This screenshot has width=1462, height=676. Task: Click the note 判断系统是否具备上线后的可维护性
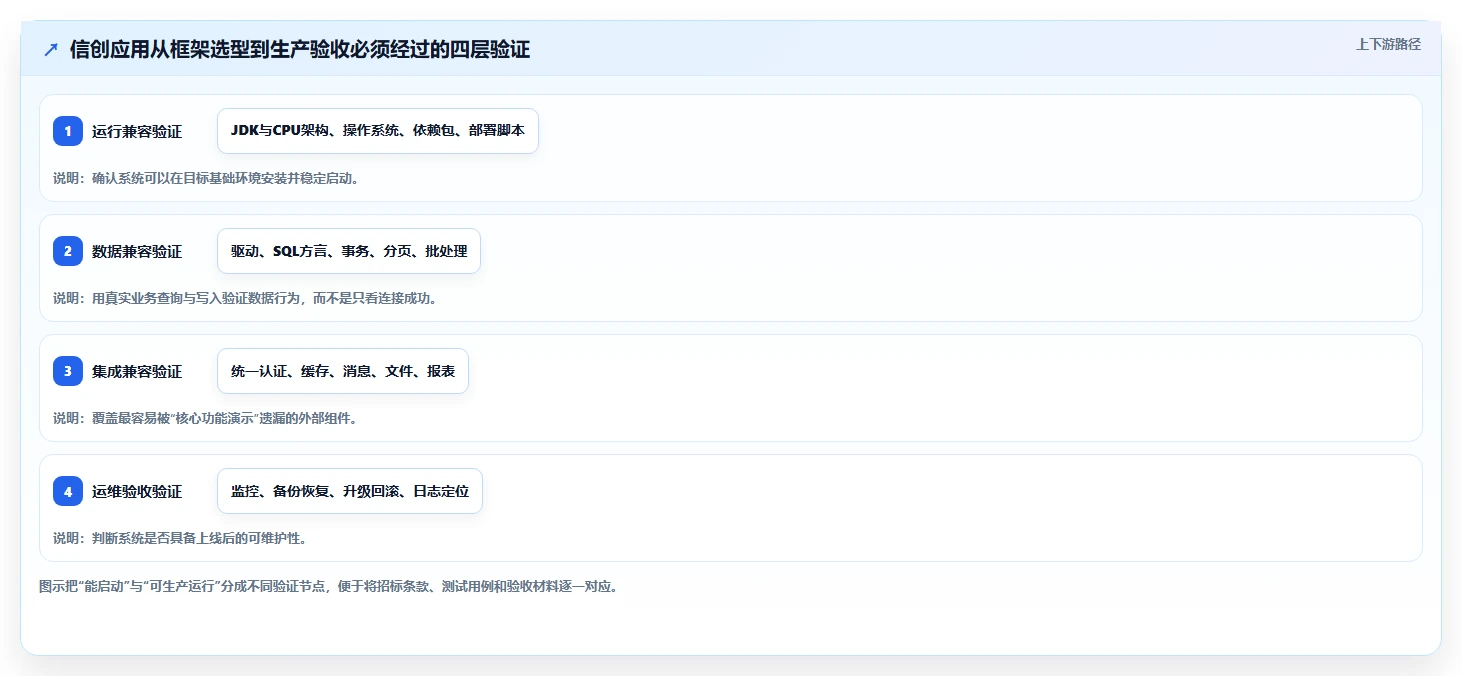point(179,538)
